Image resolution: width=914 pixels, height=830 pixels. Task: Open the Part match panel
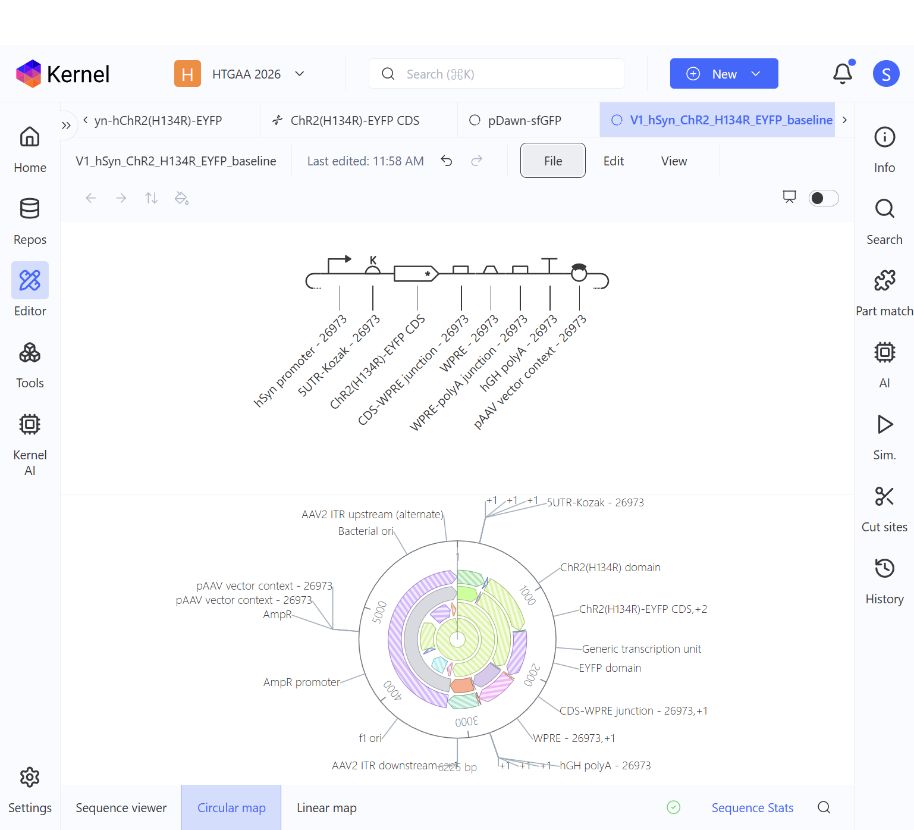(x=884, y=293)
